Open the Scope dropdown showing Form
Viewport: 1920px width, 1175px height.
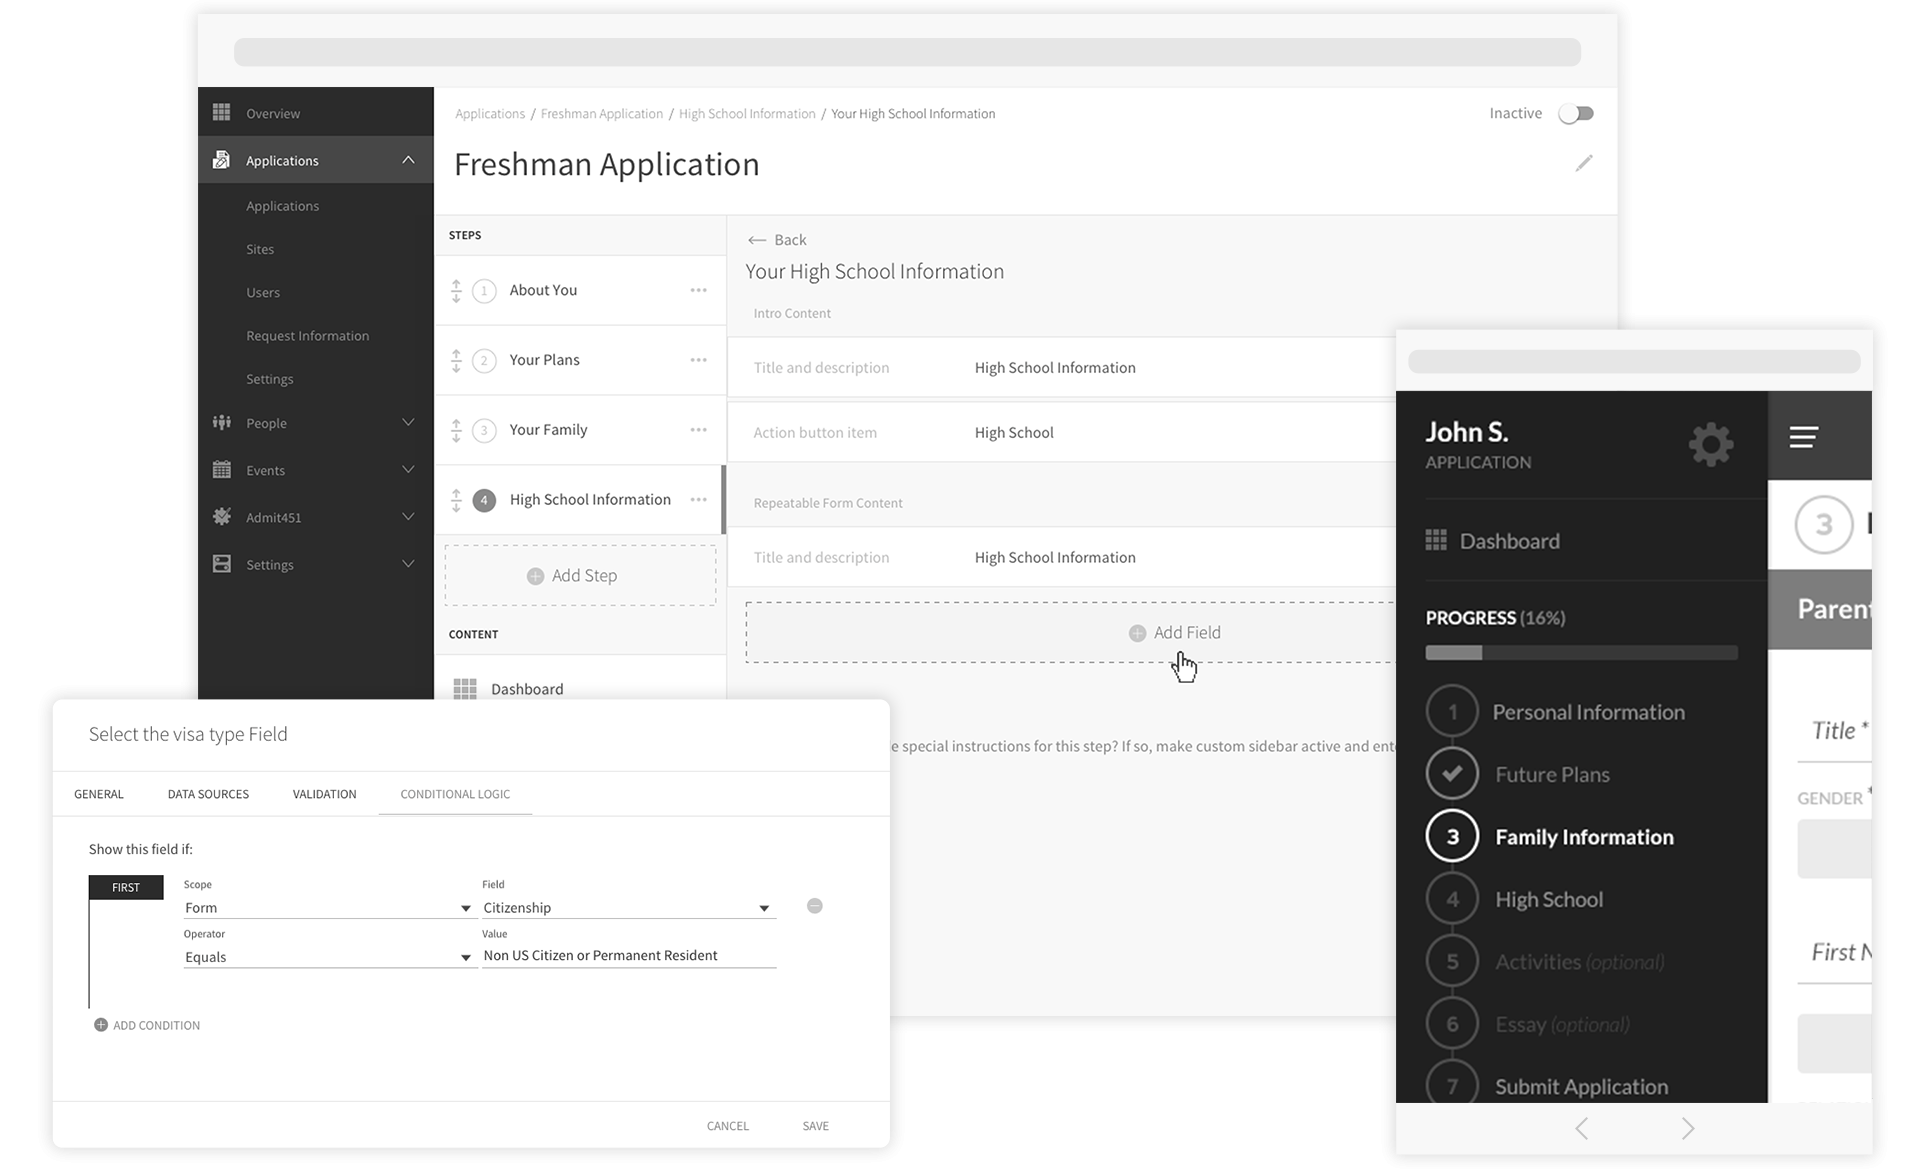[327, 908]
